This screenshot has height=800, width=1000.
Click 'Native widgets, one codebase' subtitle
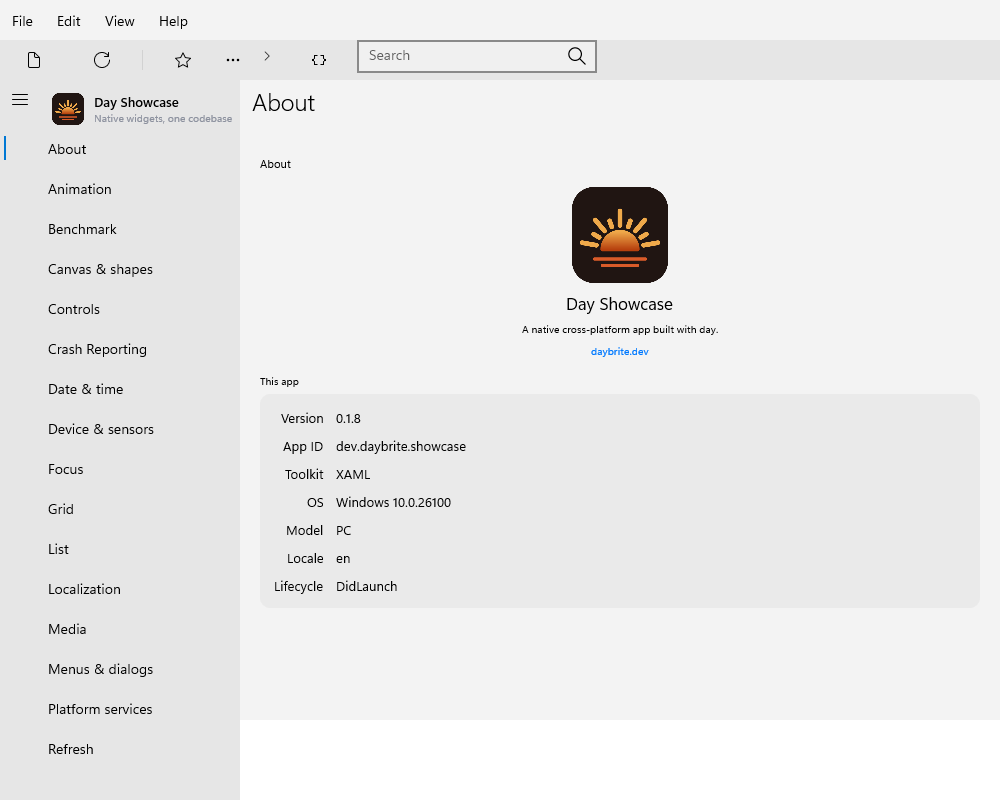pos(163,119)
